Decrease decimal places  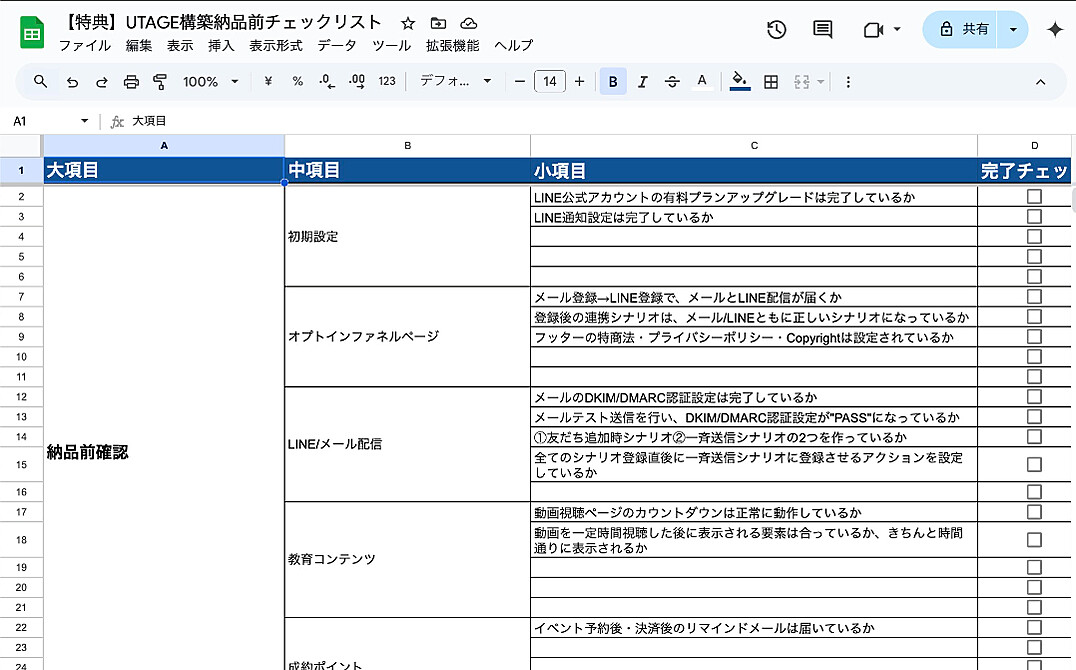[x=327, y=82]
